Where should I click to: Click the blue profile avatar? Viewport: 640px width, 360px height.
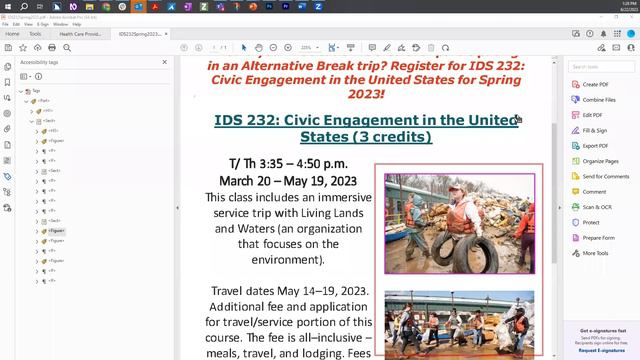[631, 34]
